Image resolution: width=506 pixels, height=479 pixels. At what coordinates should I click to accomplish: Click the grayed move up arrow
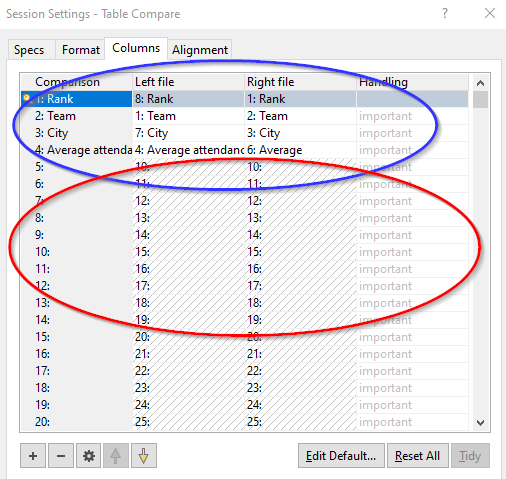[116, 455]
